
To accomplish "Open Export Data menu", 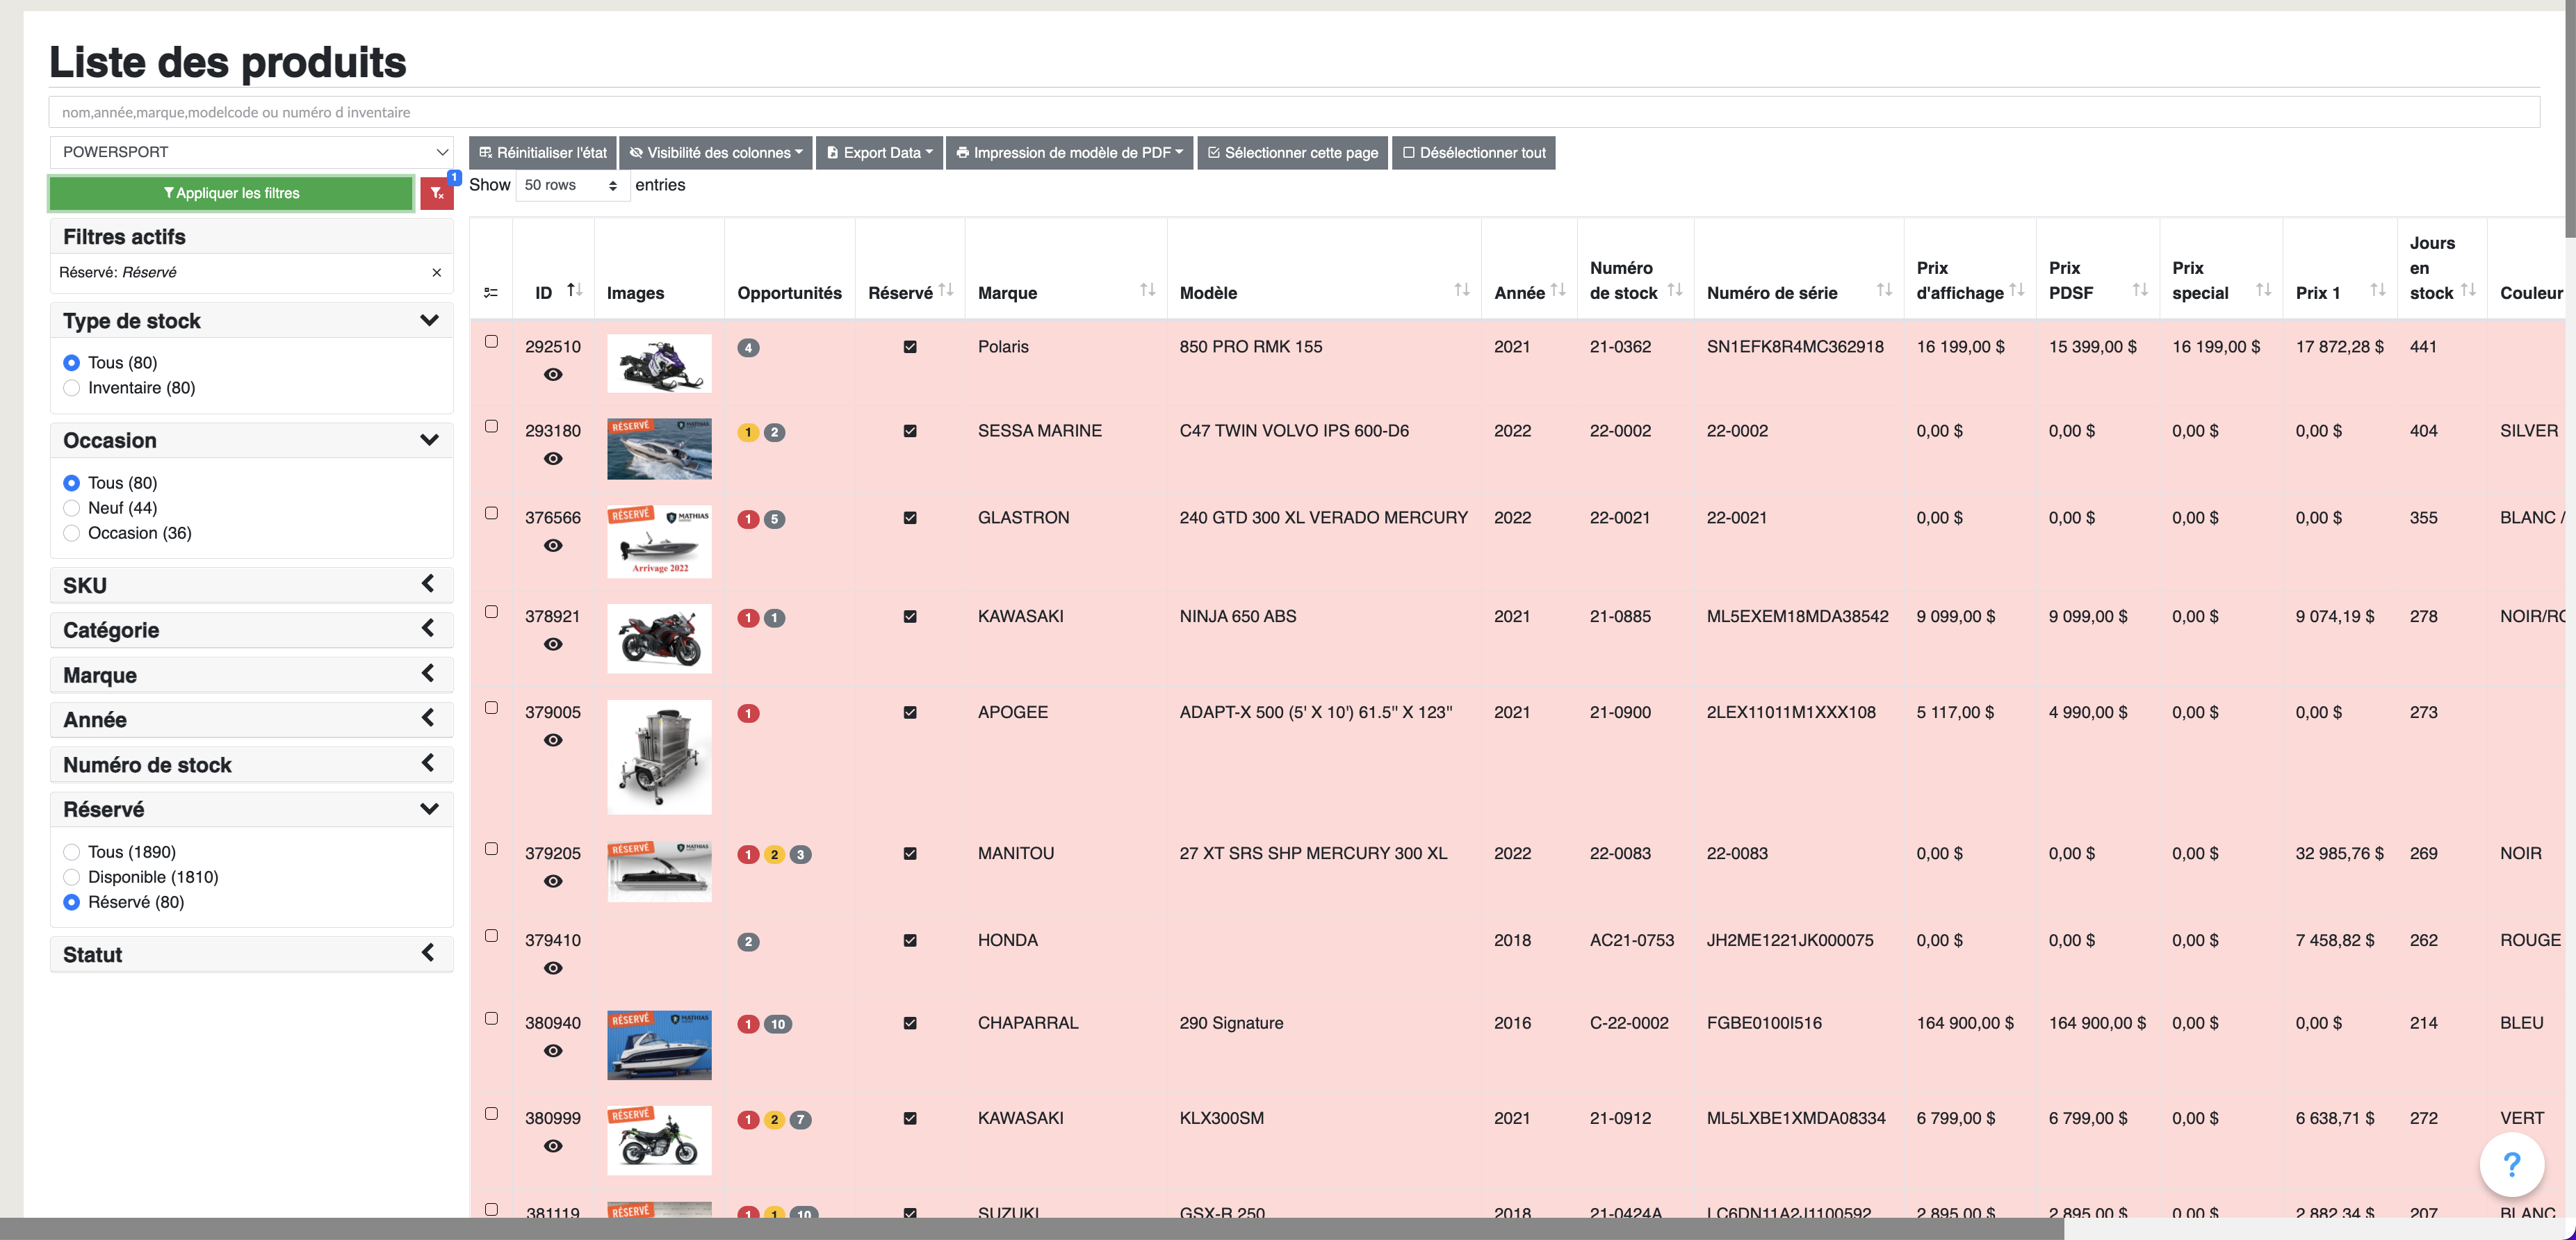I will coord(879,153).
